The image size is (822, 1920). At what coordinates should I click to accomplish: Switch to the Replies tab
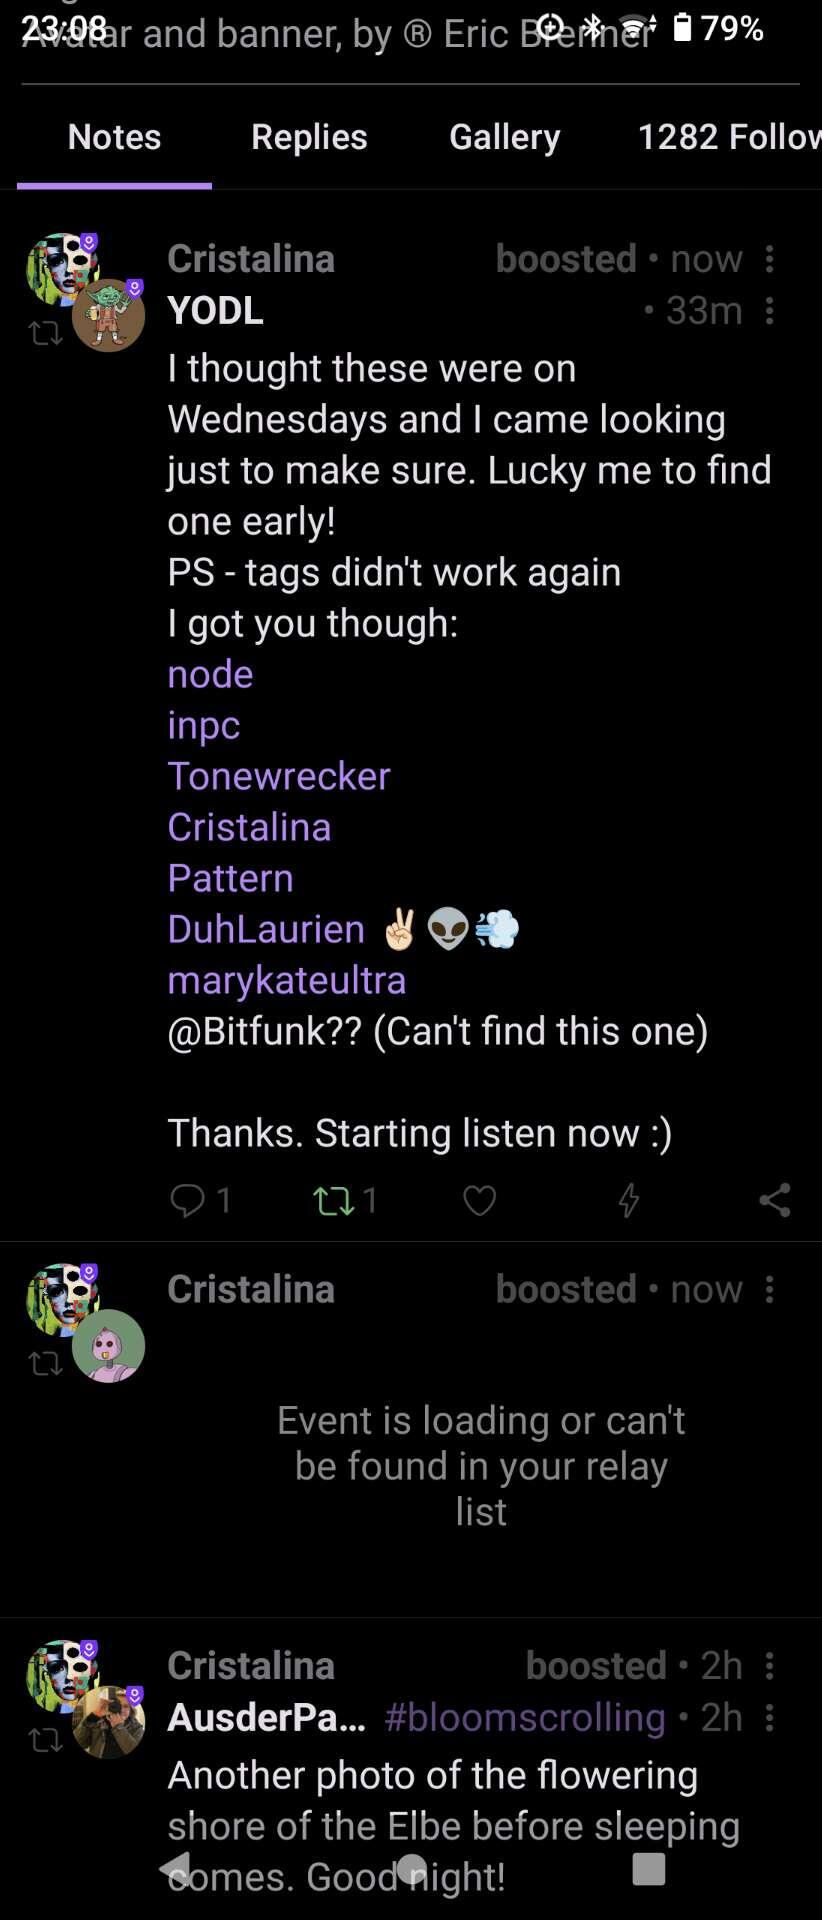[309, 137]
